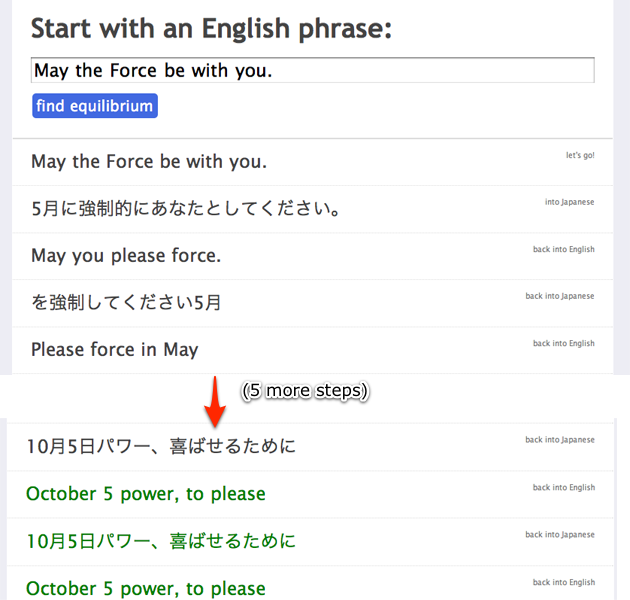Screen dimensions: 630x600
Task: Select the first green "October 5 power, to please"
Action: click(146, 494)
